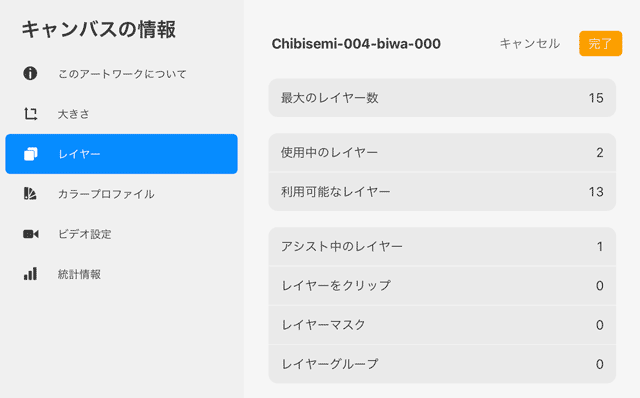
Task: Cancel with the キャンセル button
Action: [529, 43]
